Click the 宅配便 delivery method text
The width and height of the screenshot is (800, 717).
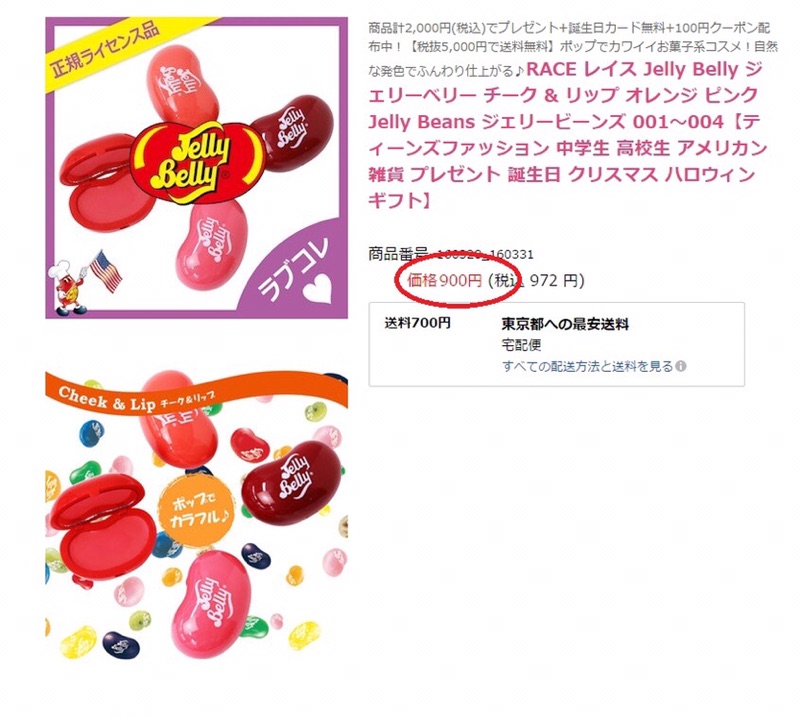pyautogui.click(x=521, y=345)
